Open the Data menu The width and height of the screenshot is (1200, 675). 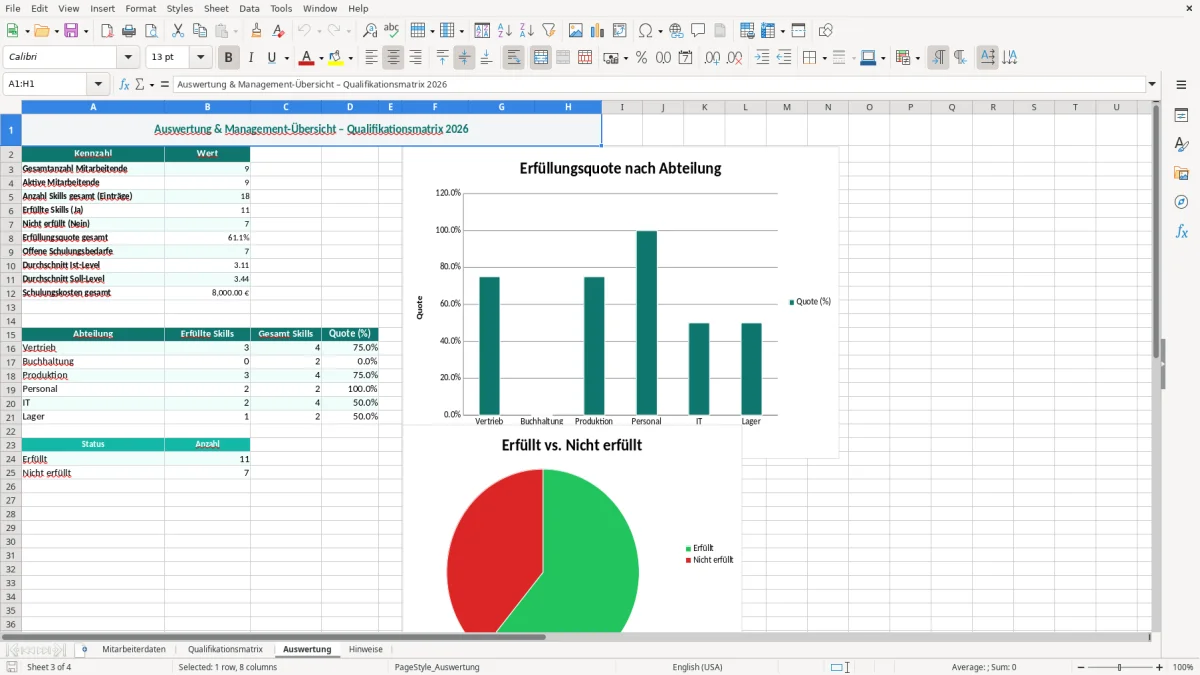(249, 8)
